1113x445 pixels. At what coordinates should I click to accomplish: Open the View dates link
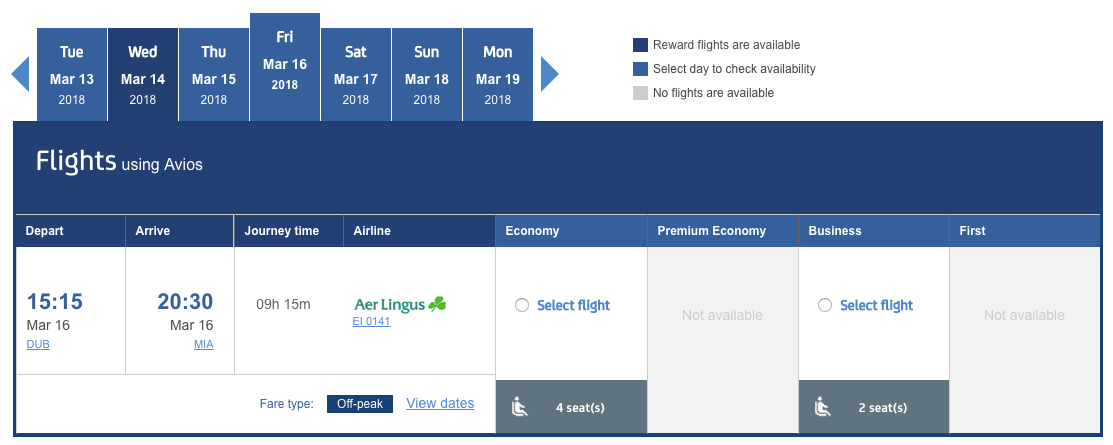point(440,404)
